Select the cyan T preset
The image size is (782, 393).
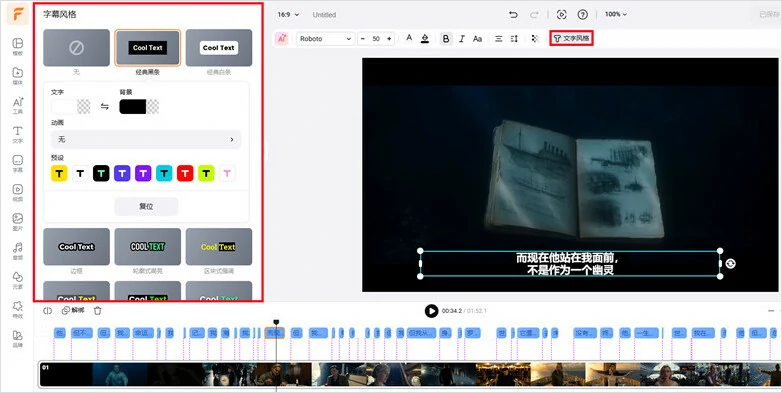click(164, 173)
